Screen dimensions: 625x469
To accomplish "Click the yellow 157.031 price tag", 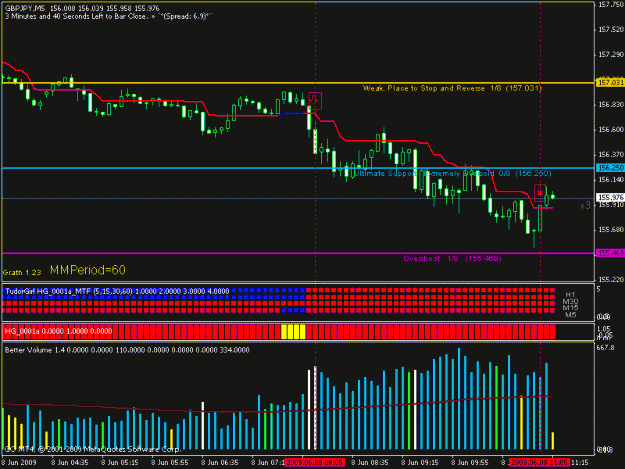I will (610, 82).
